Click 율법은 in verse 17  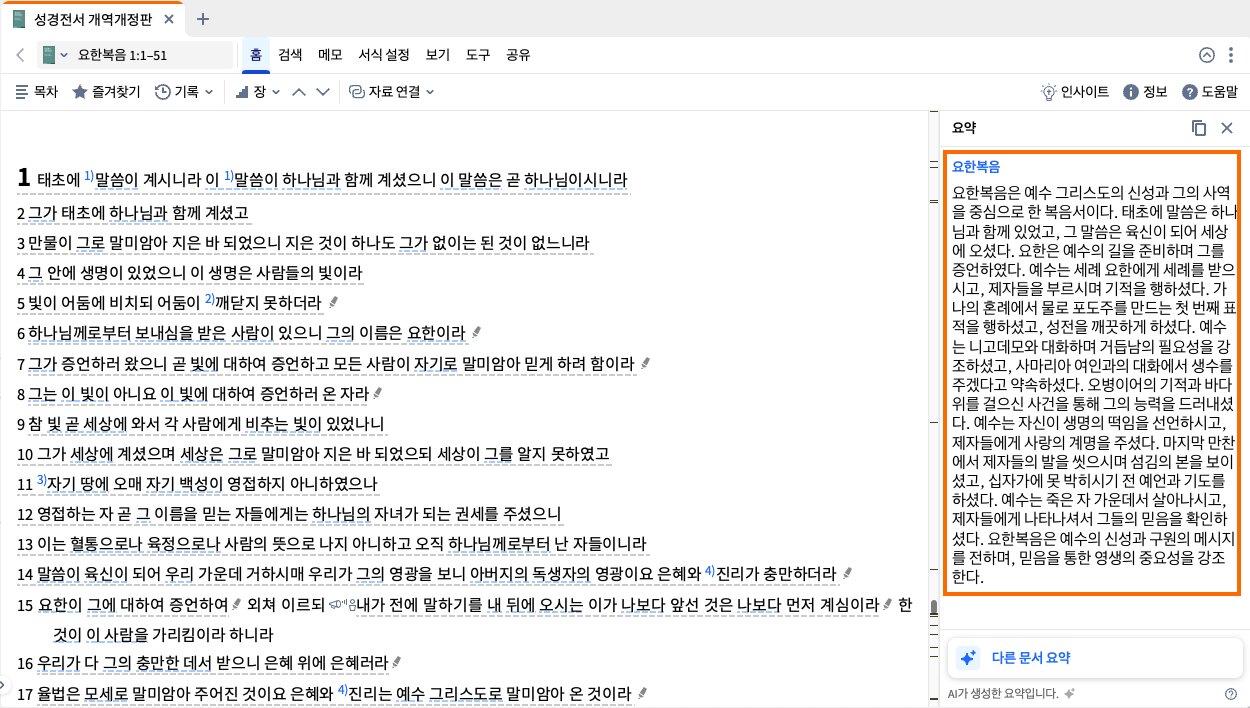pos(60,693)
